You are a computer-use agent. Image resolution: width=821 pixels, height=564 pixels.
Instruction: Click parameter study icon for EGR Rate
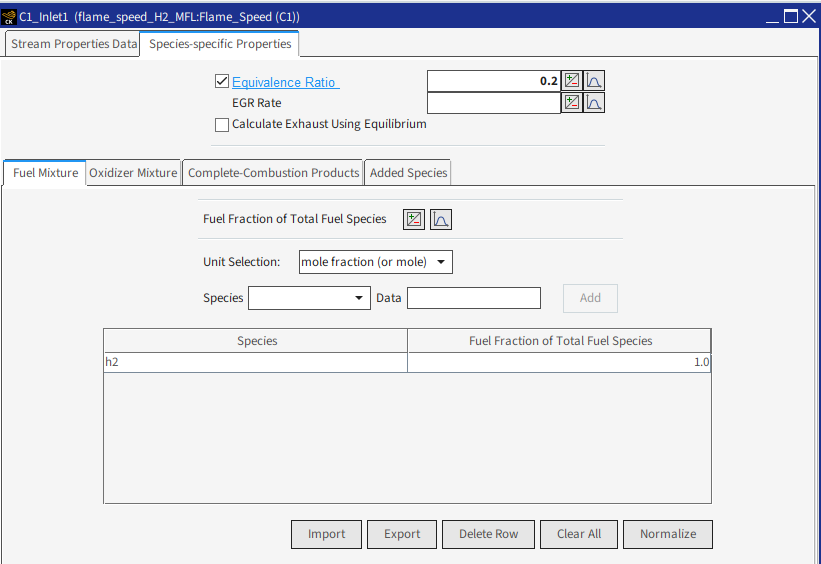[572, 102]
